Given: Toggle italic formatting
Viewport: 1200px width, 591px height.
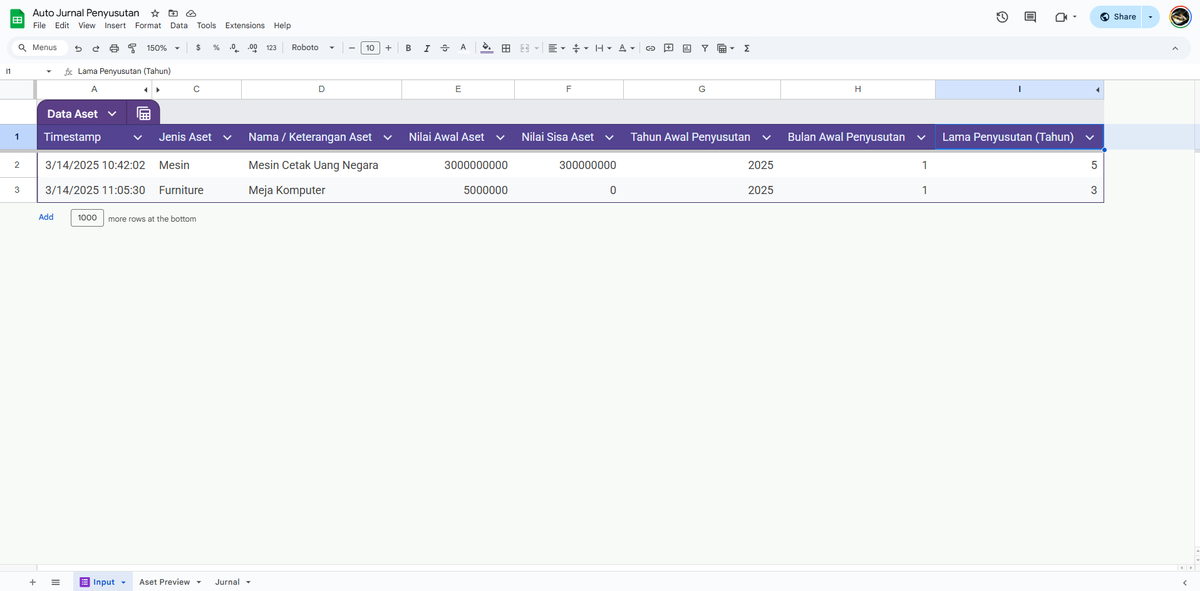Looking at the screenshot, I should pyautogui.click(x=426, y=48).
